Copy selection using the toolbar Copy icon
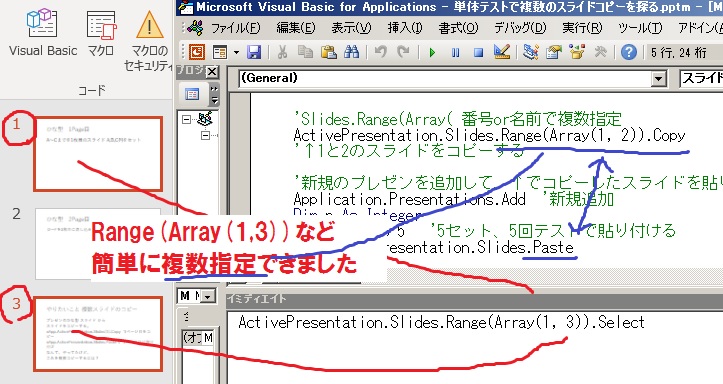723x384 pixels. (305, 53)
